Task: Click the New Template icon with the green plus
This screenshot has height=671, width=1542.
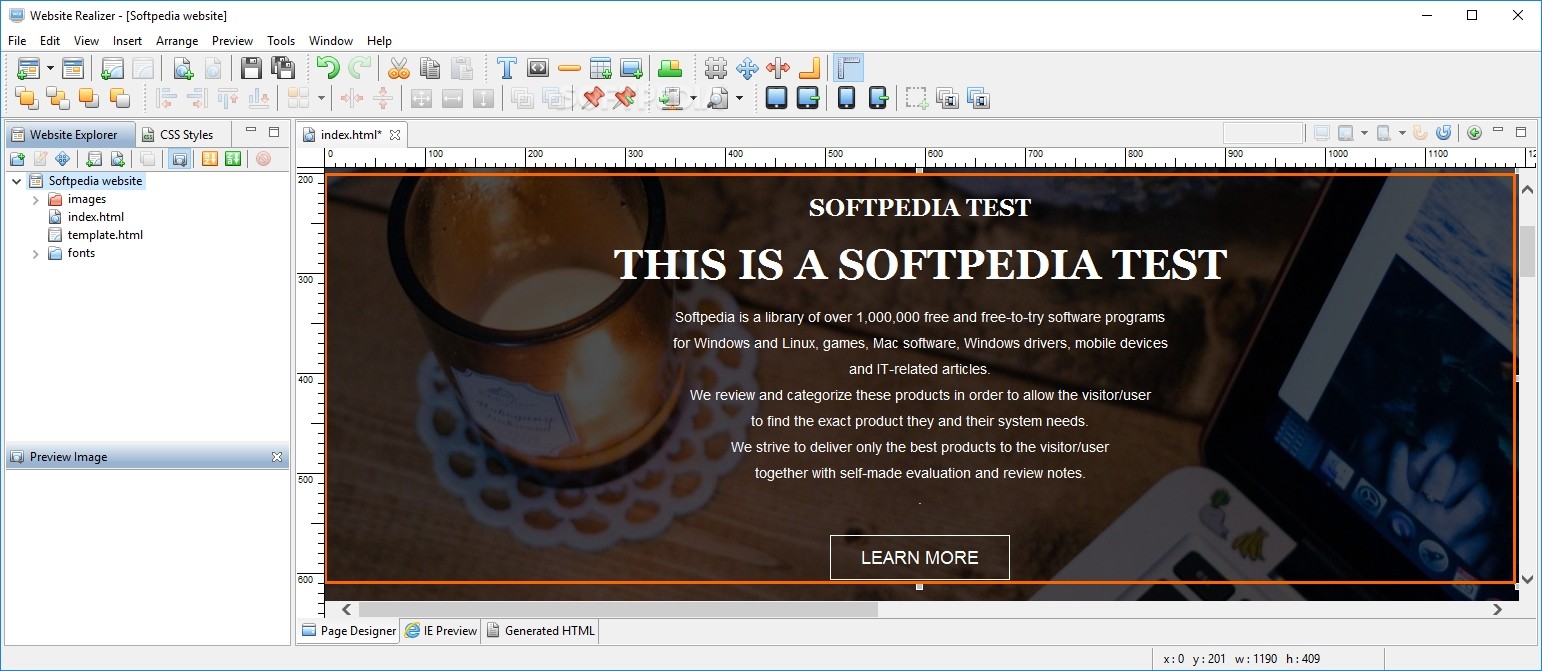Action: point(113,68)
